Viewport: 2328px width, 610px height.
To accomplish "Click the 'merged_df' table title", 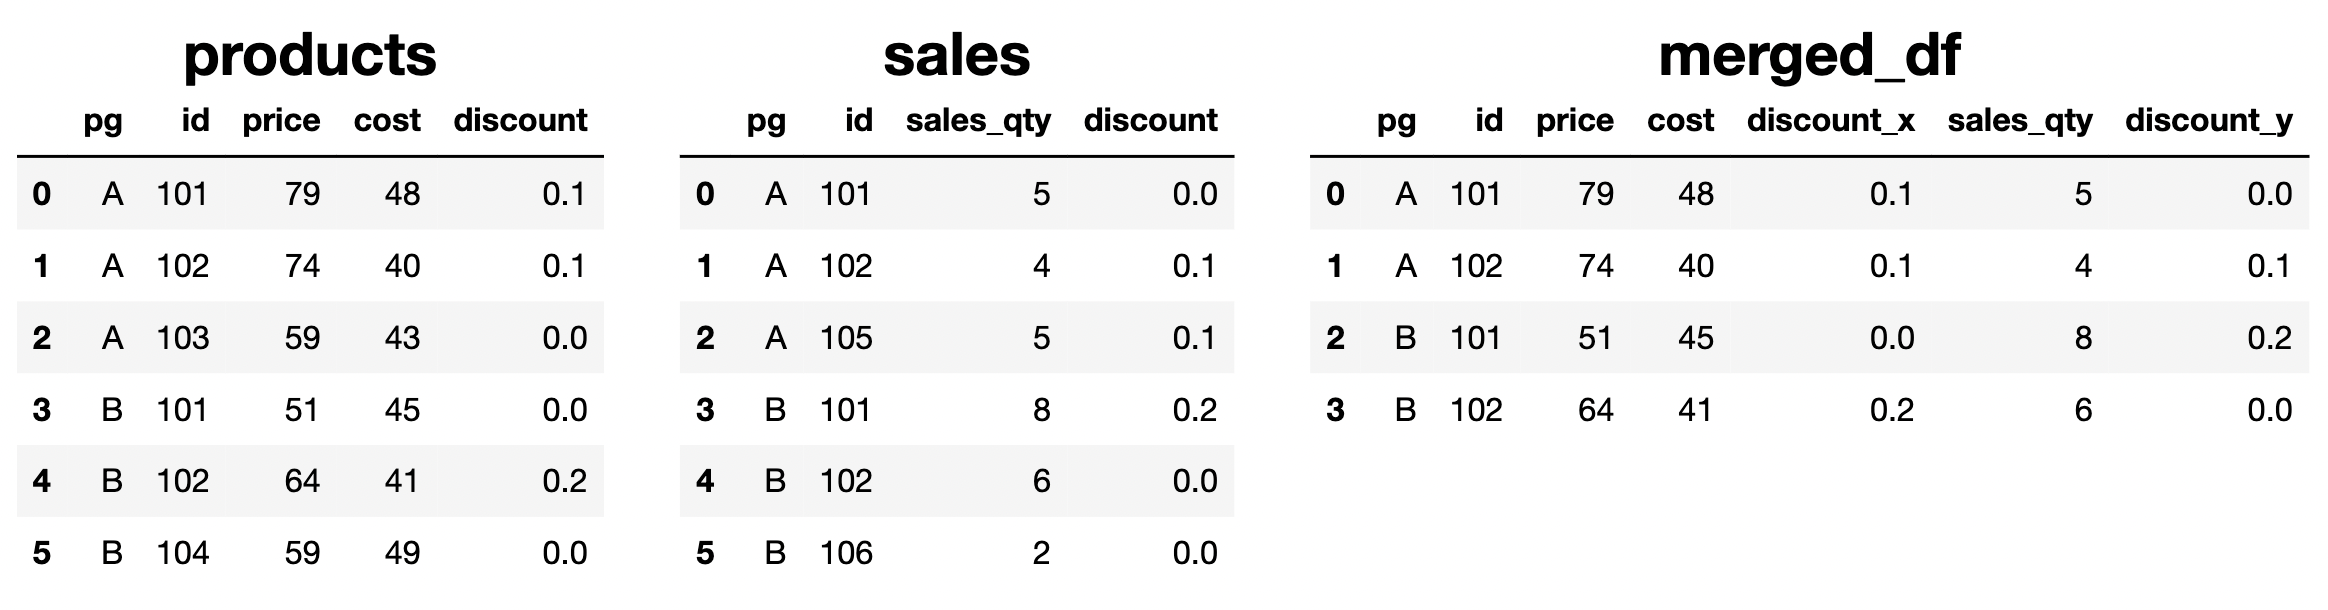I will [x=1809, y=55].
